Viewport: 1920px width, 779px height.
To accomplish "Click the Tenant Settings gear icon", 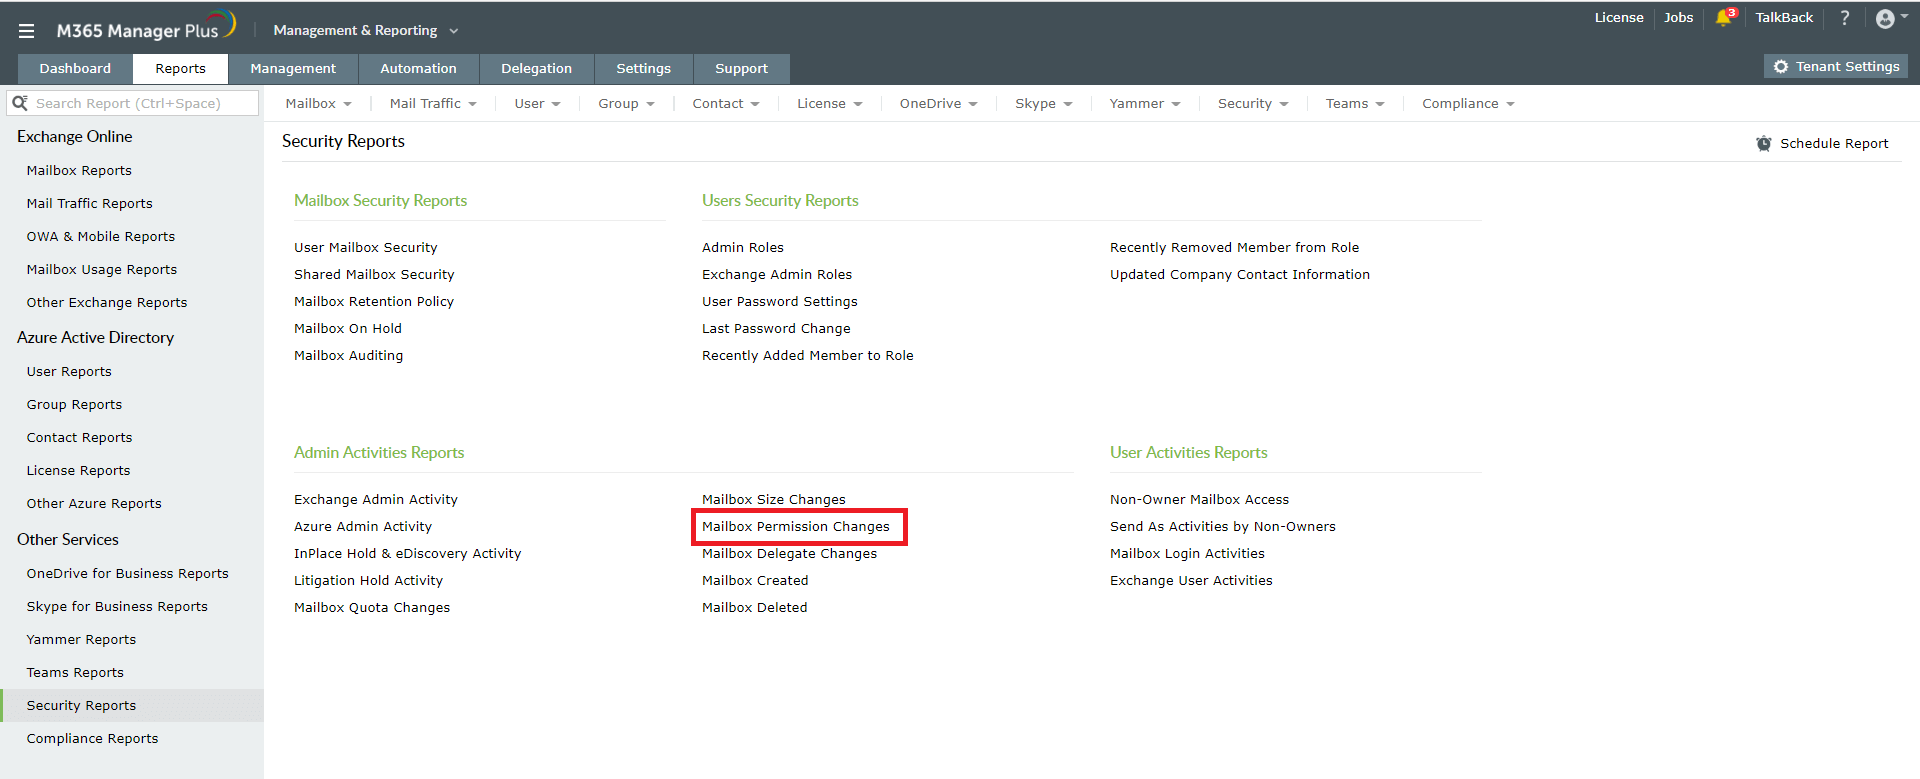I will tap(1781, 66).
